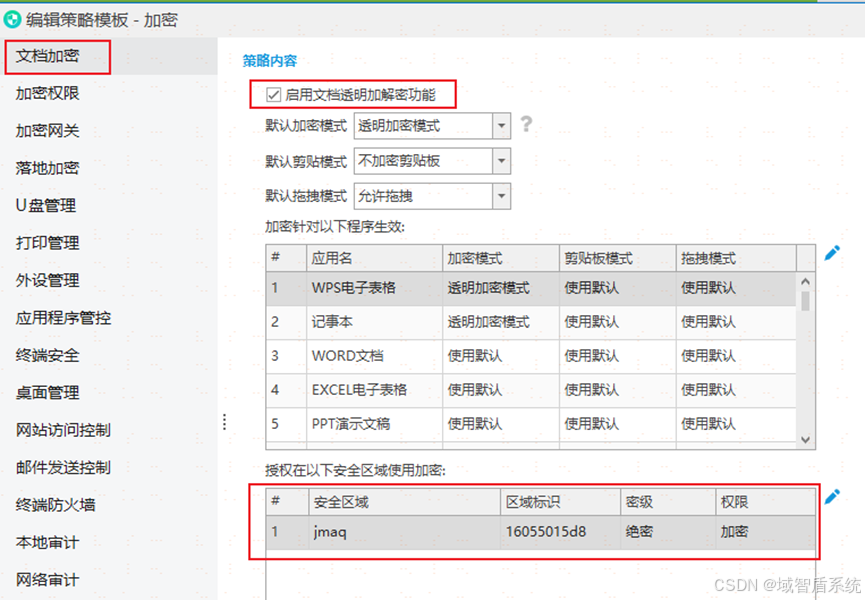The image size is (865, 600).
Task: Switch to 打印管理 settings
Action: (x=48, y=243)
